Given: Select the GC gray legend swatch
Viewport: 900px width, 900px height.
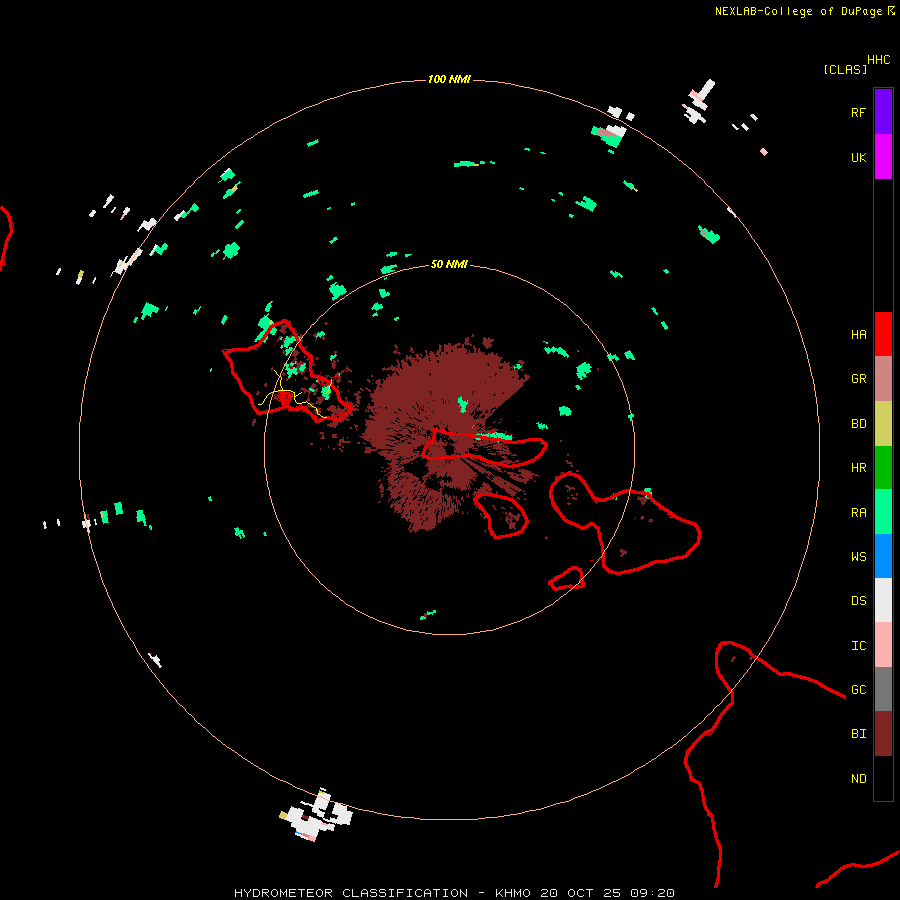Looking at the screenshot, I should [x=883, y=689].
